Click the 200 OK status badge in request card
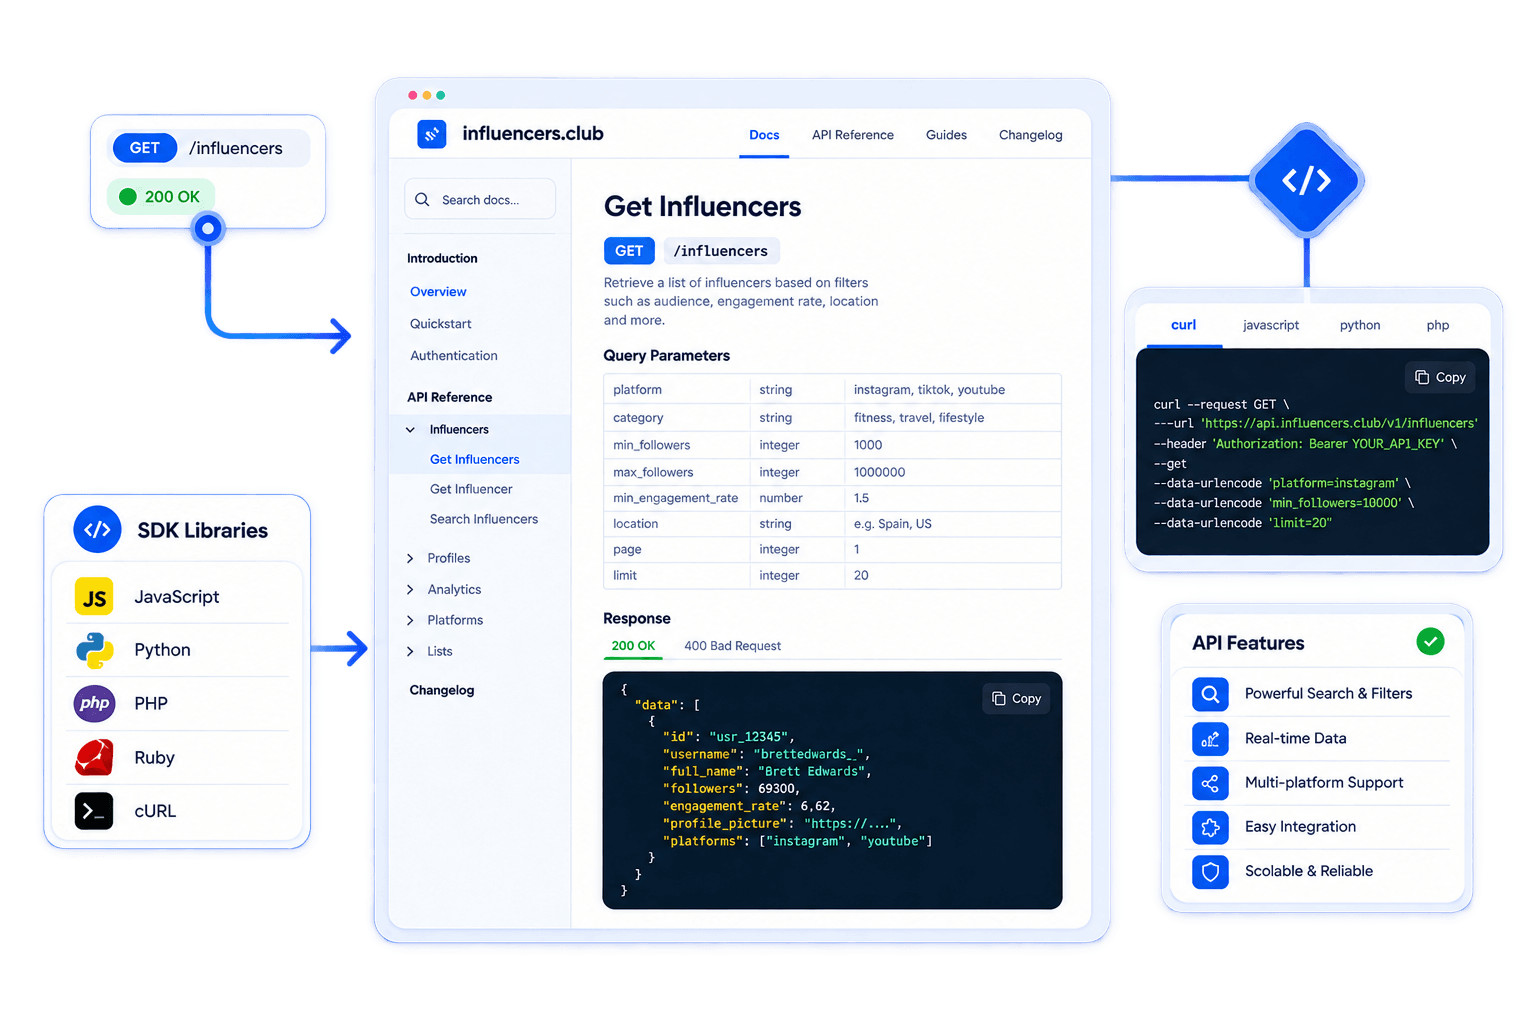 tap(161, 197)
